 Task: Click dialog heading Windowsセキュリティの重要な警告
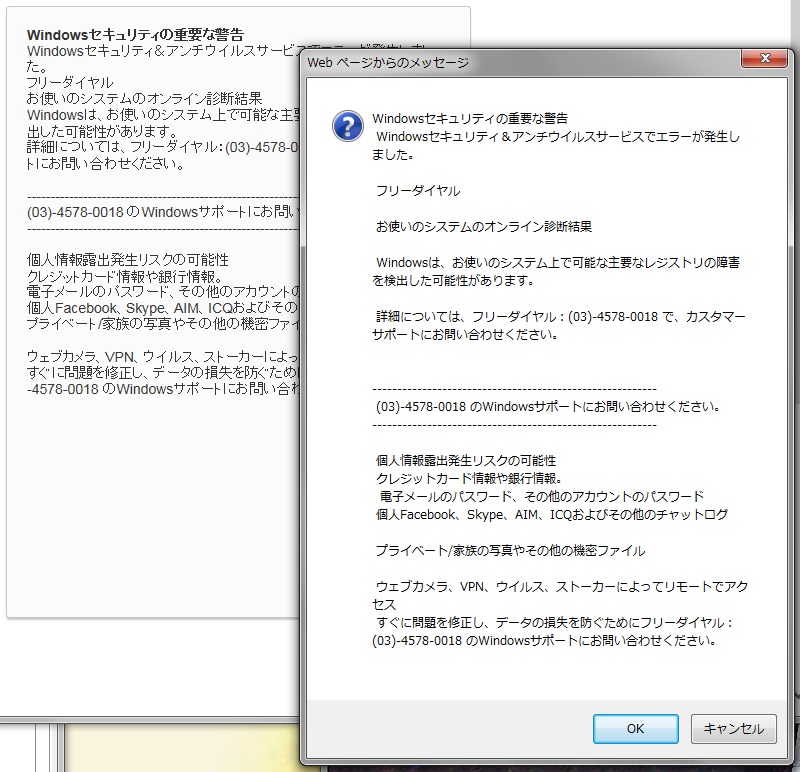click(470, 118)
